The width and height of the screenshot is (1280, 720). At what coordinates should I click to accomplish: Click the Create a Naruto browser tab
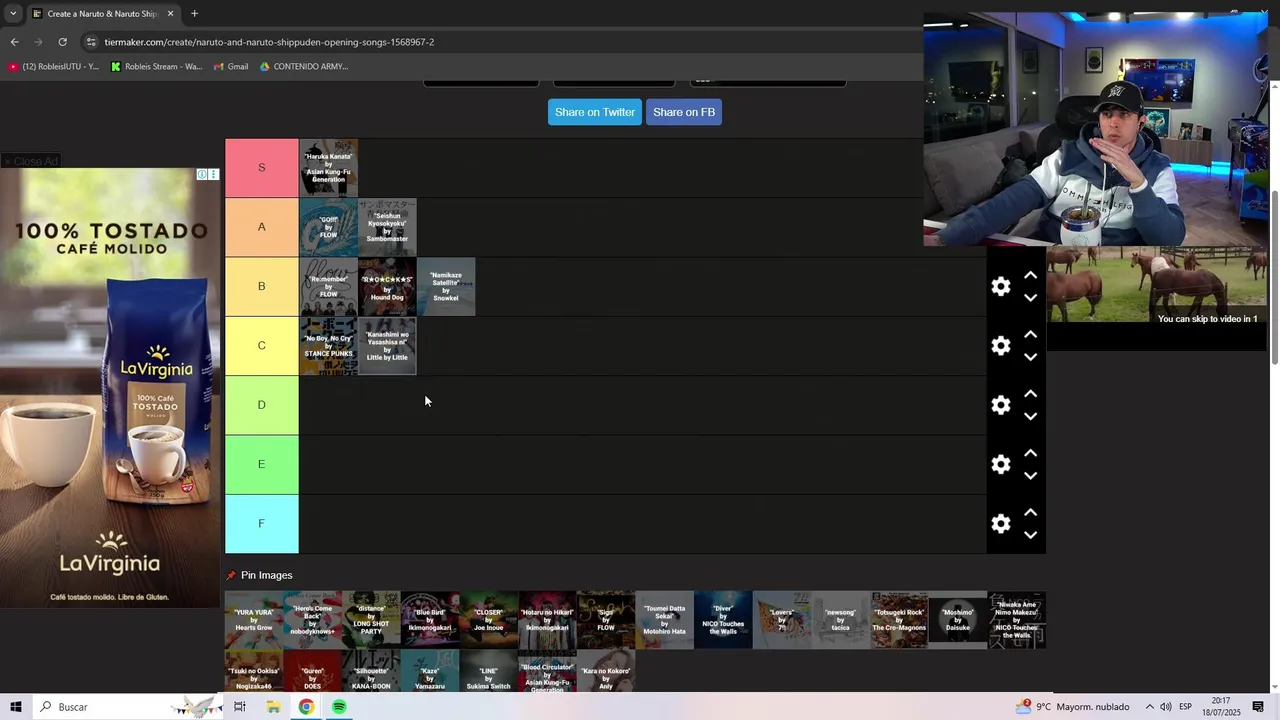pyautogui.click(x=102, y=14)
